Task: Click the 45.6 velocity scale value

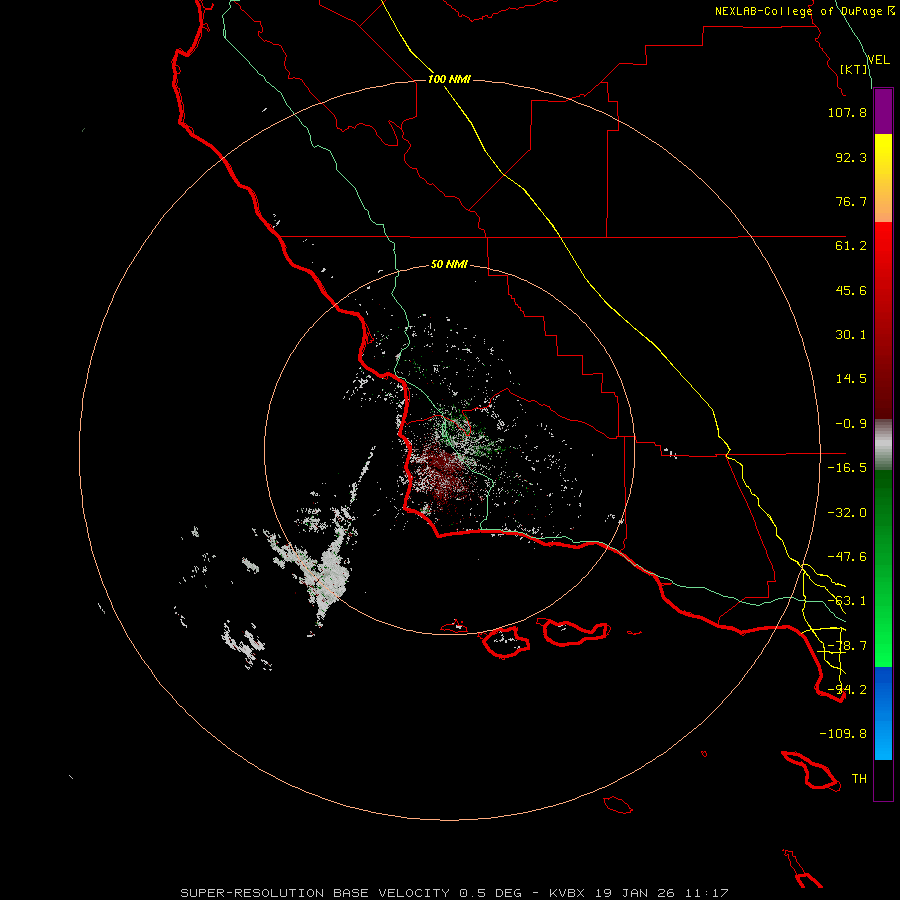Action: 851,290
